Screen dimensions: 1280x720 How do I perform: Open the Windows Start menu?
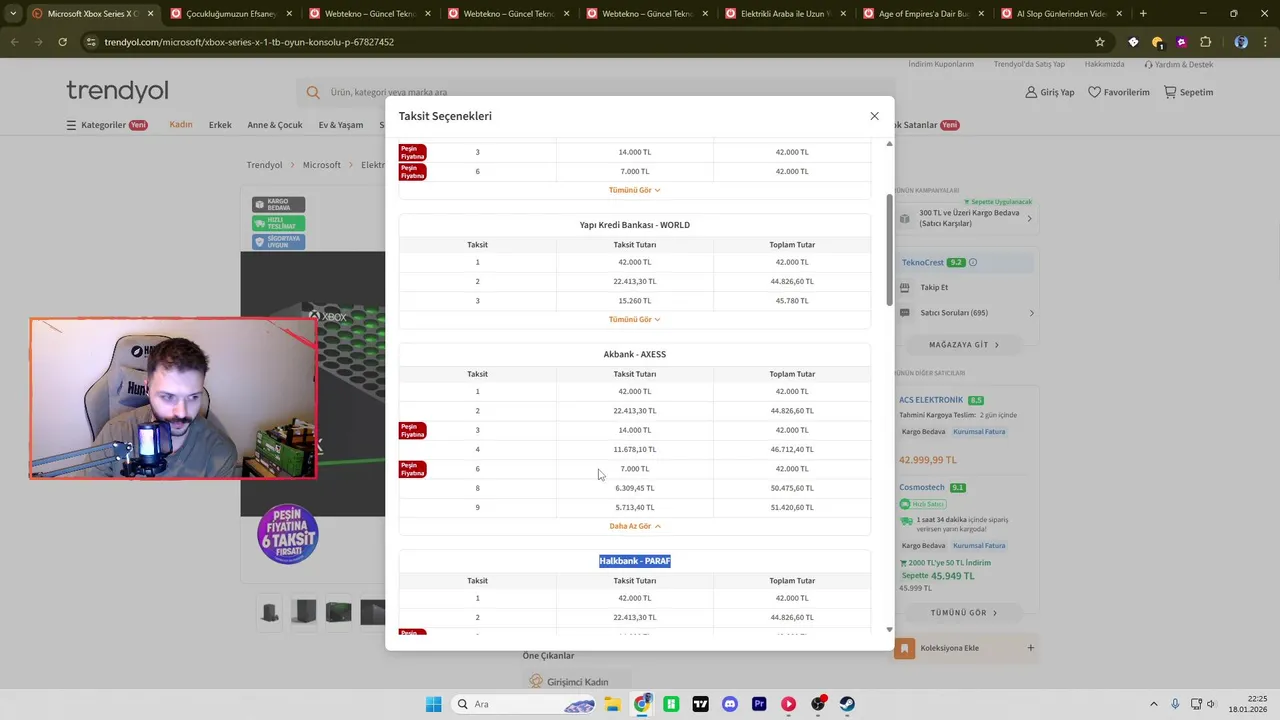[x=433, y=704]
